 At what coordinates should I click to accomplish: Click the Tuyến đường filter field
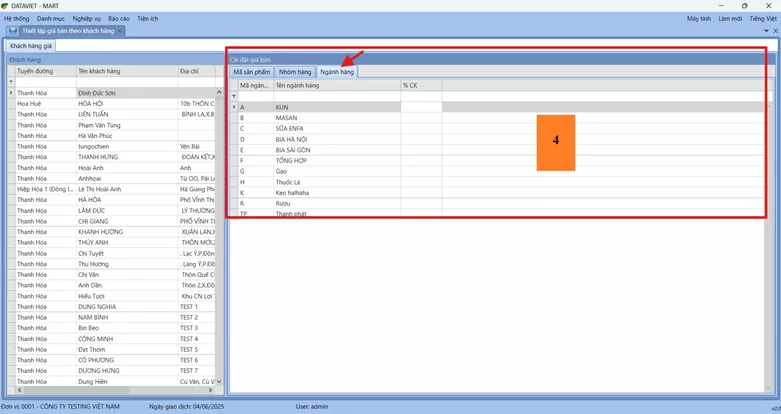coord(46,82)
